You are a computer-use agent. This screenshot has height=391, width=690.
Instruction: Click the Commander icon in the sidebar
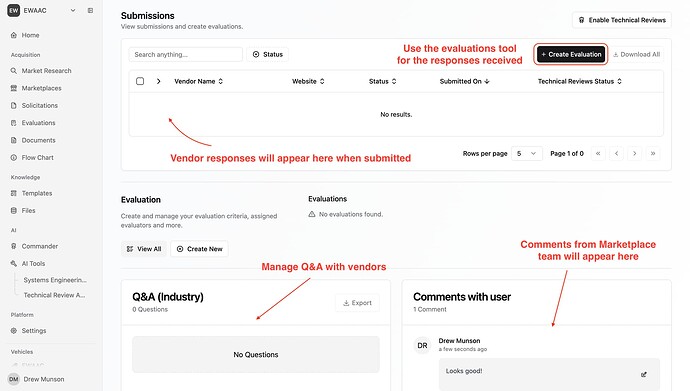pyautogui.click(x=14, y=246)
